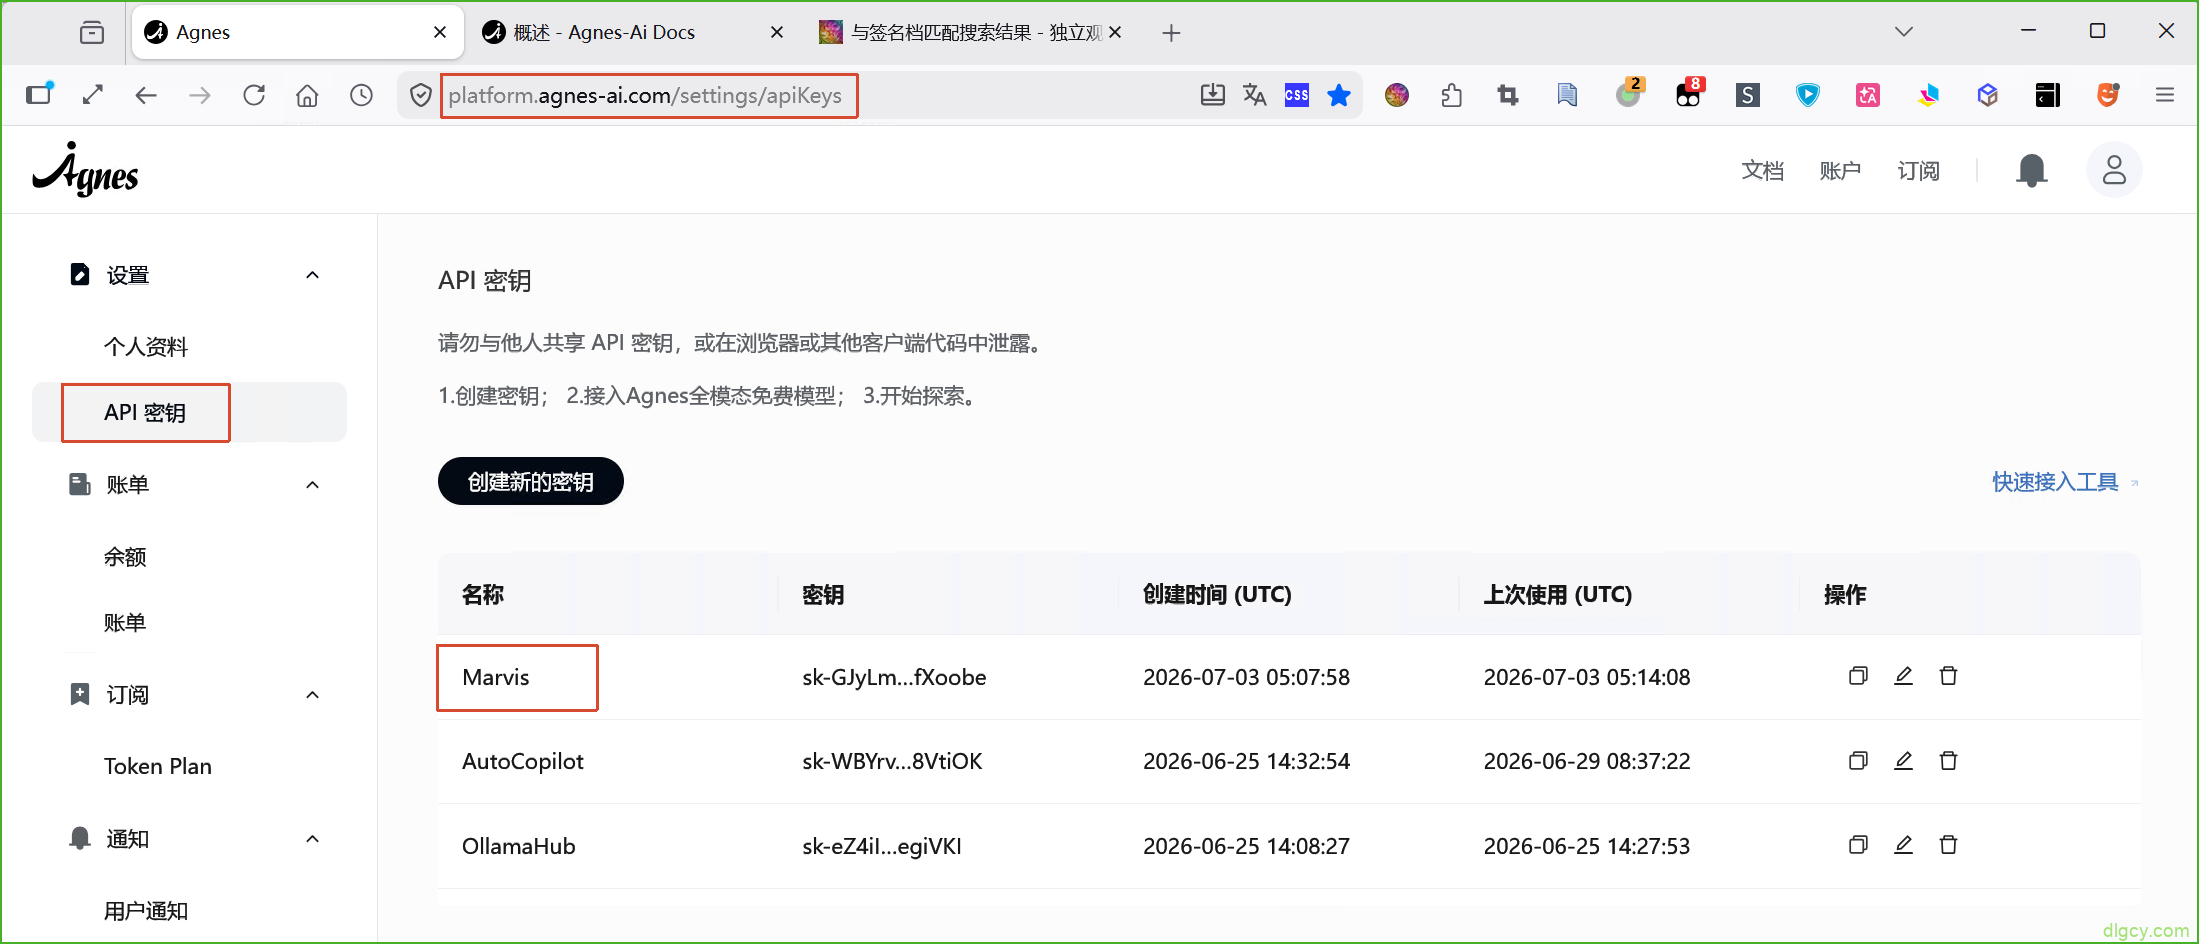Open 用户通知 in the sidebar
This screenshot has width=2199, height=944.
pos(146,911)
